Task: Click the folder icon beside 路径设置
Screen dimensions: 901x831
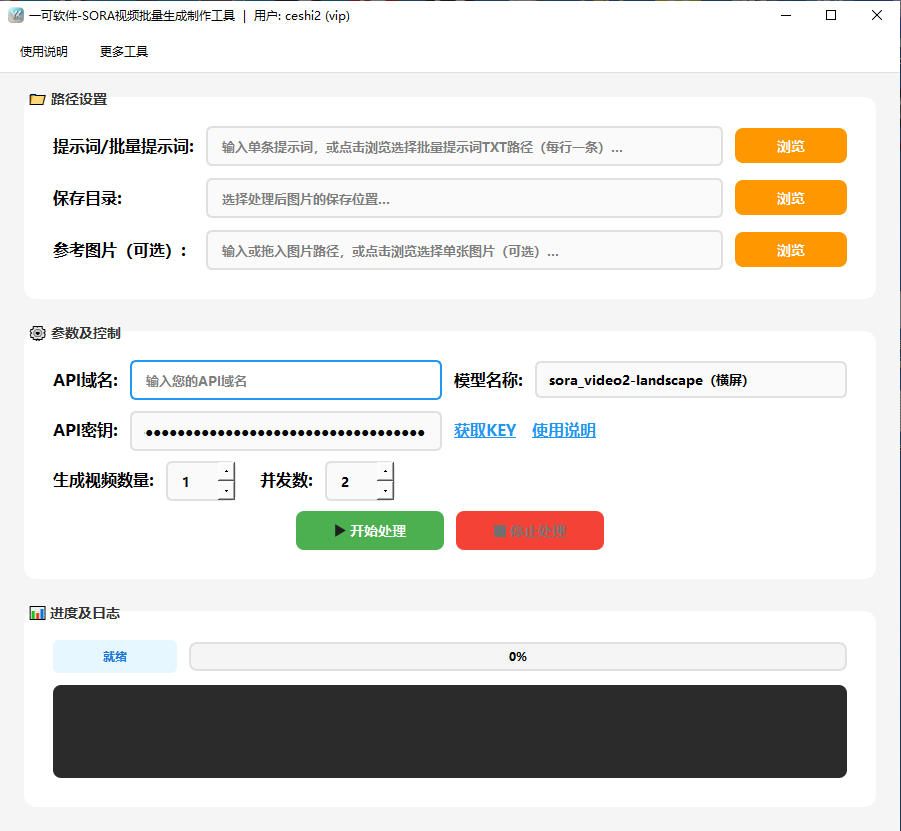Action: pos(37,99)
